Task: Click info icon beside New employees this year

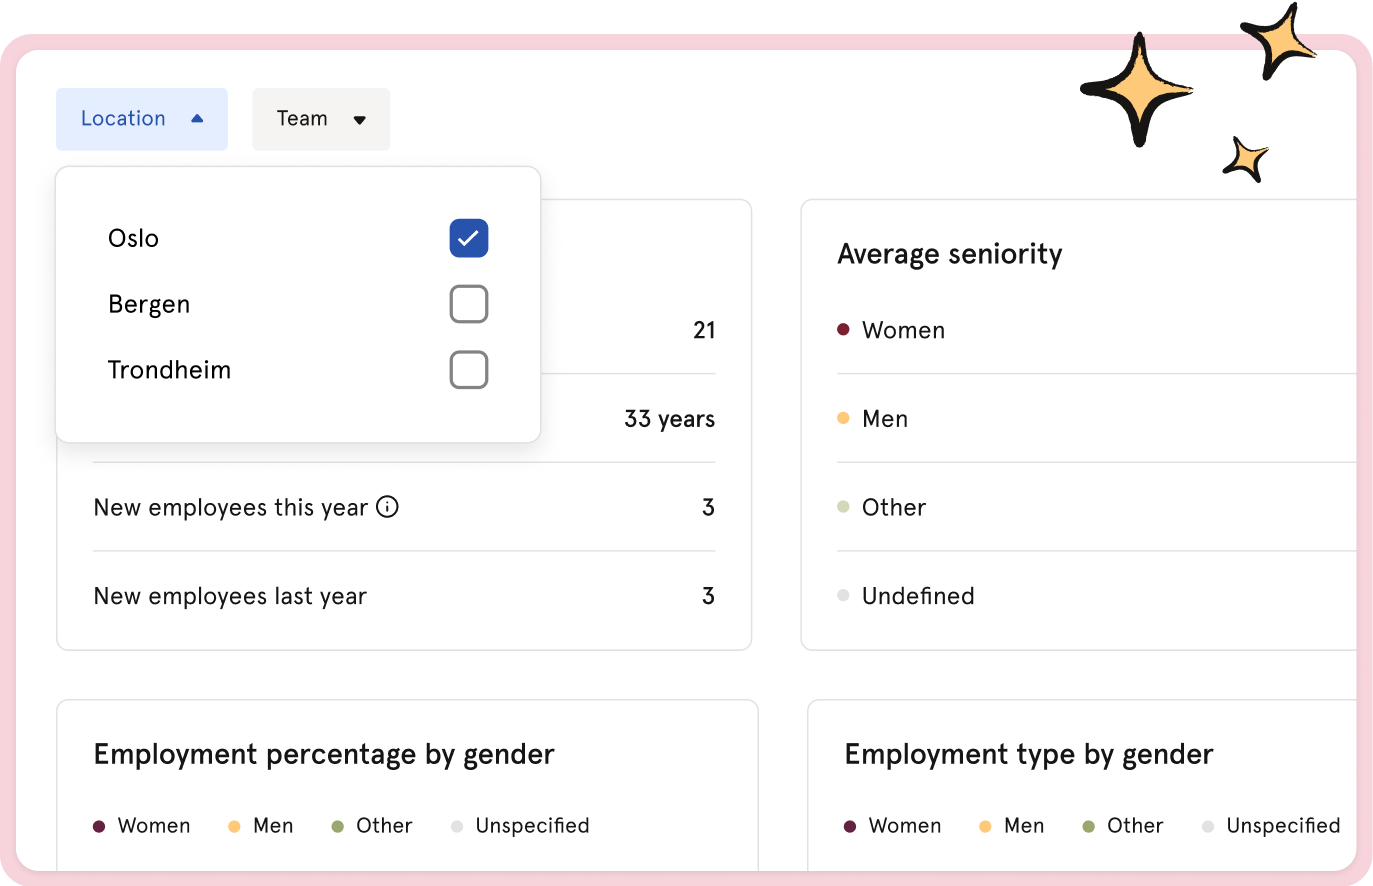Action: pyautogui.click(x=387, y=507)
